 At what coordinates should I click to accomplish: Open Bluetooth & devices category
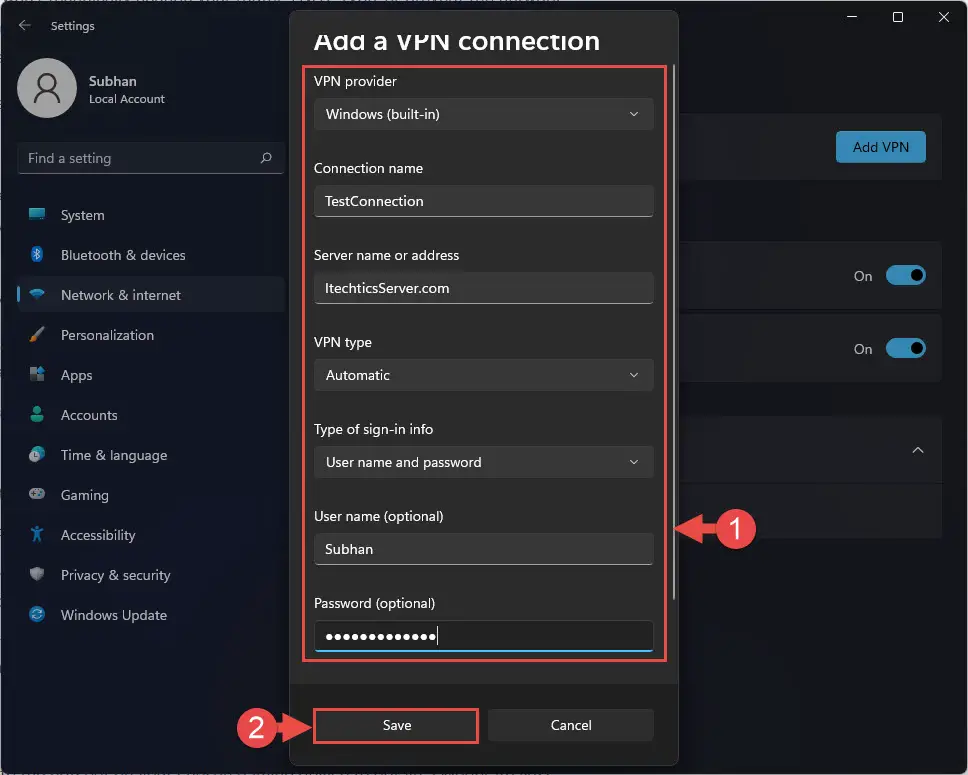(151, 255)
